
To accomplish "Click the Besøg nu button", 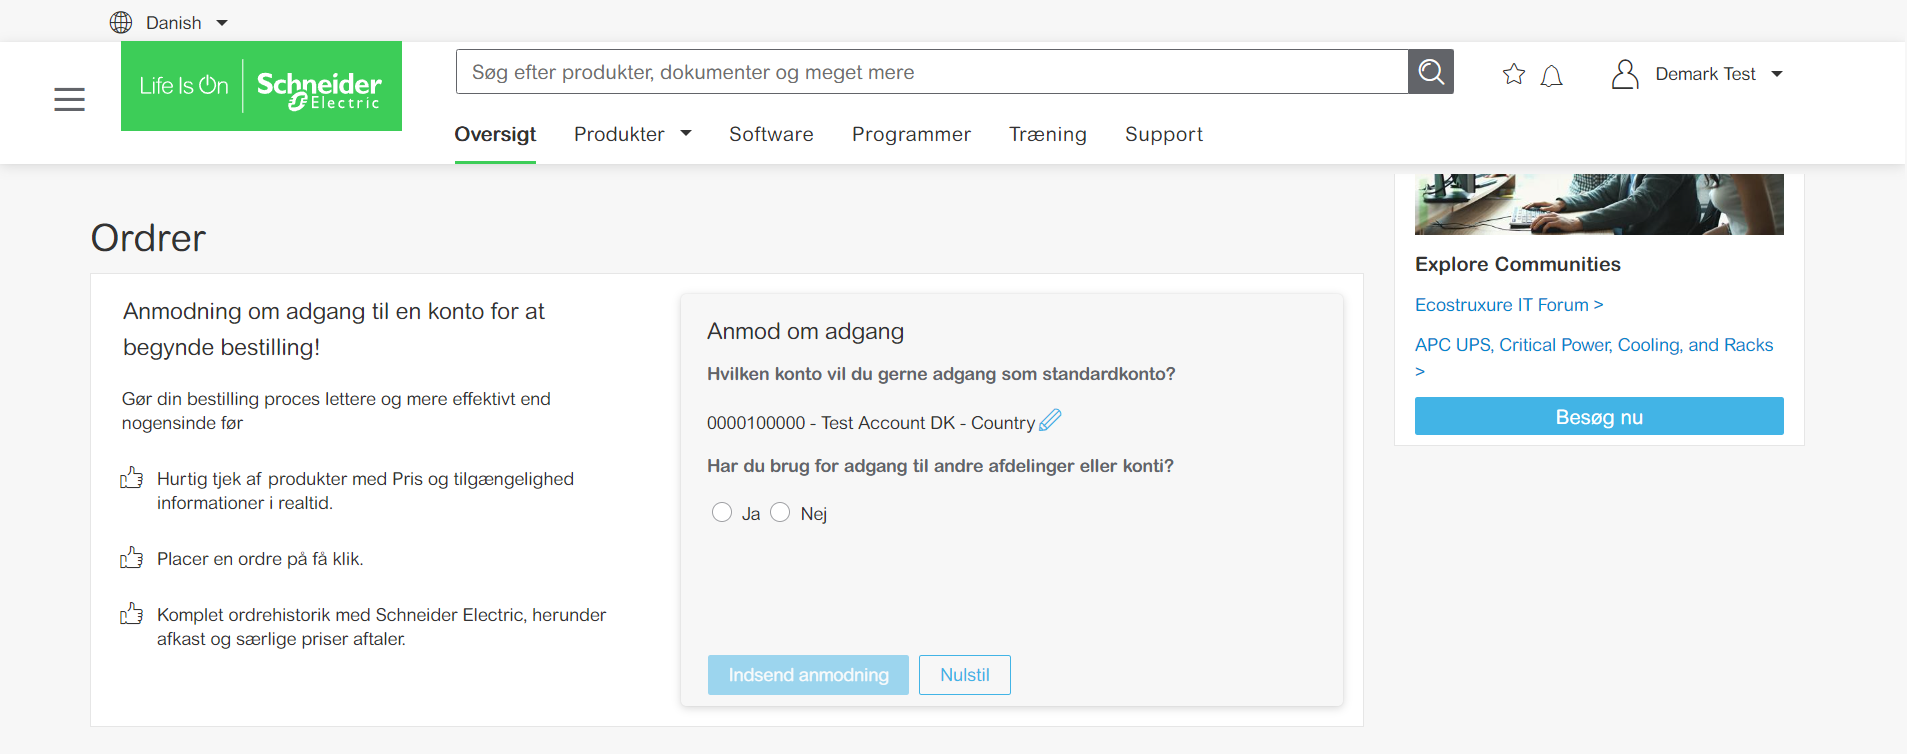I will (1599, 416).
